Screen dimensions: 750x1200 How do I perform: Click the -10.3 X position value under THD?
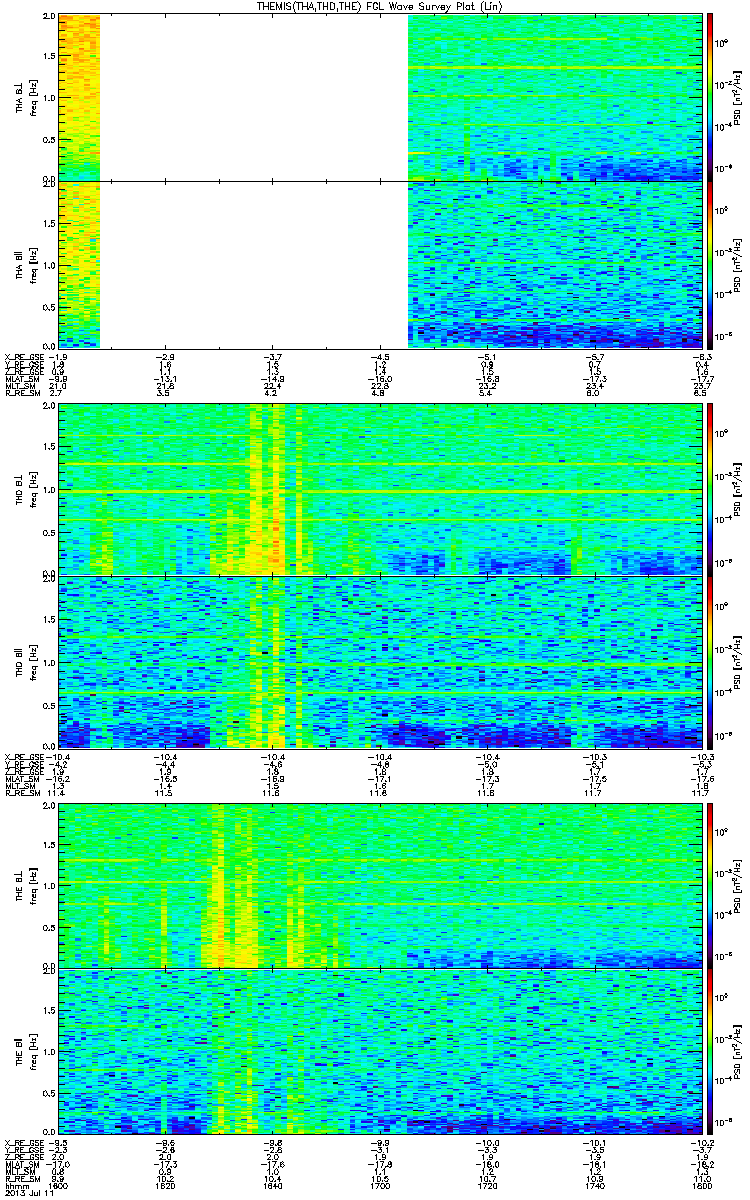(x=700, y=755)
